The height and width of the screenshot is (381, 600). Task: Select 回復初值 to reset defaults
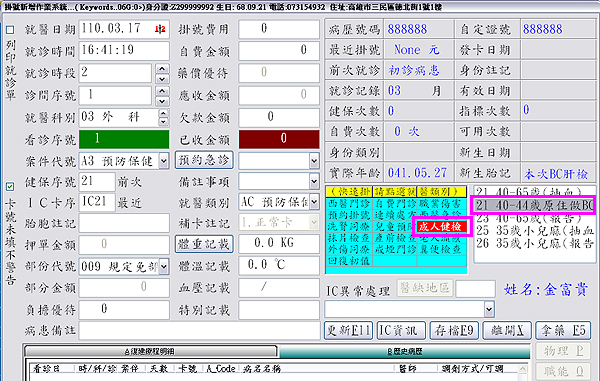[x=349, y=261]
